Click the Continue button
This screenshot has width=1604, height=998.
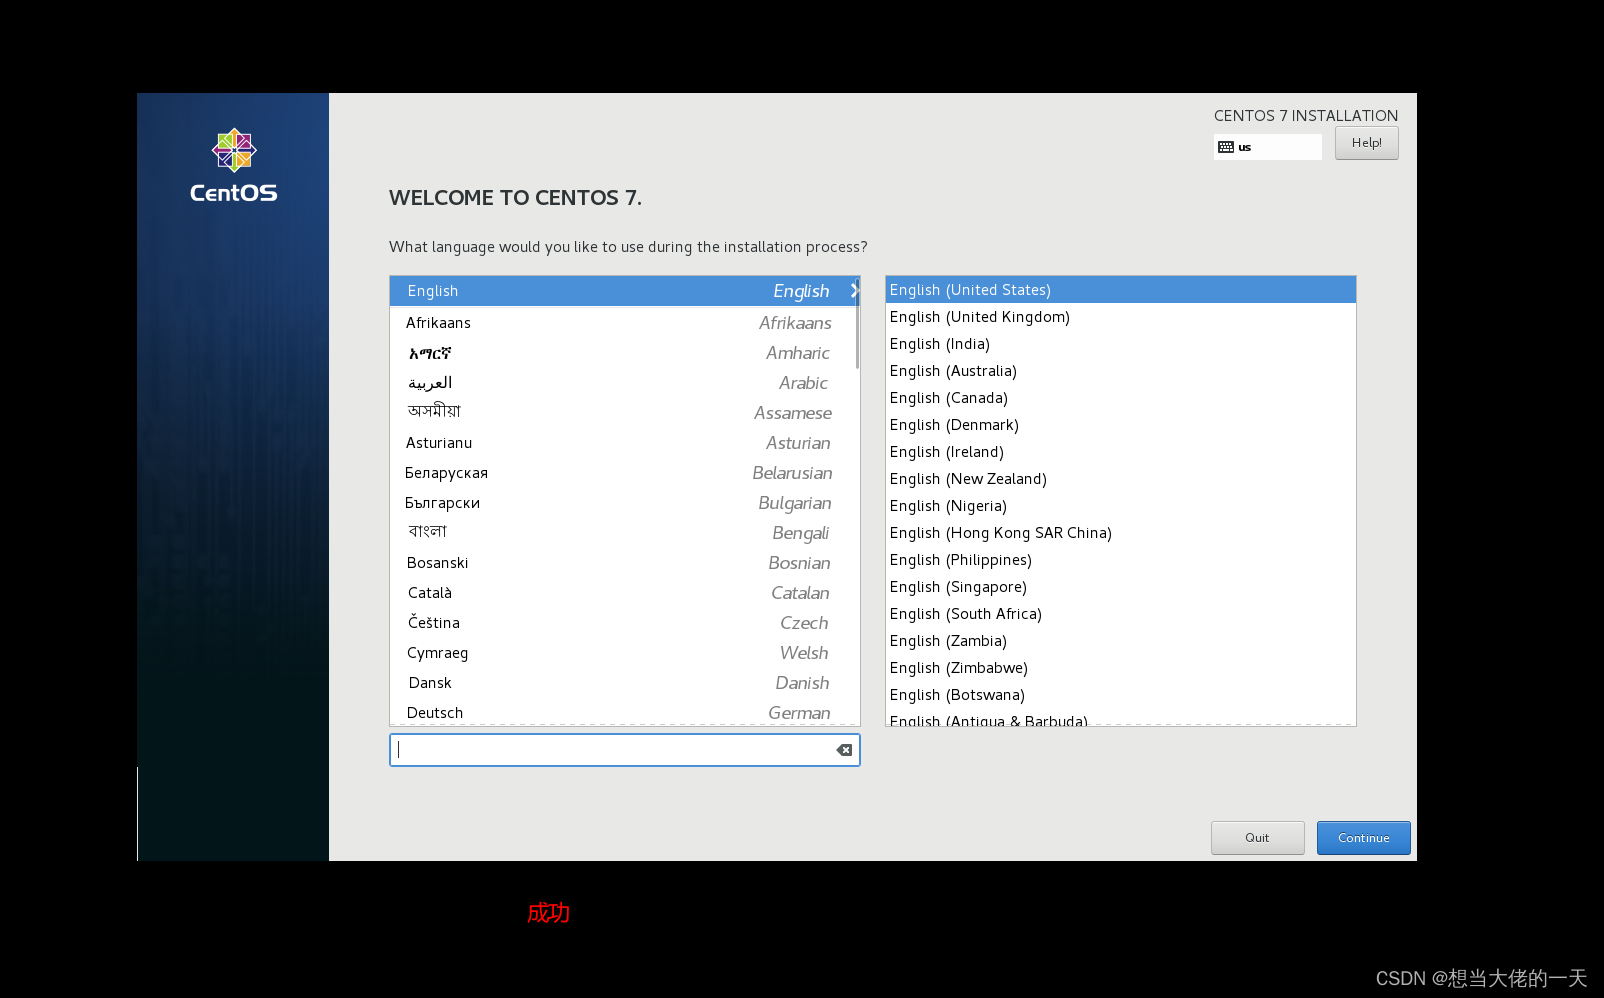click(1363, 838)
